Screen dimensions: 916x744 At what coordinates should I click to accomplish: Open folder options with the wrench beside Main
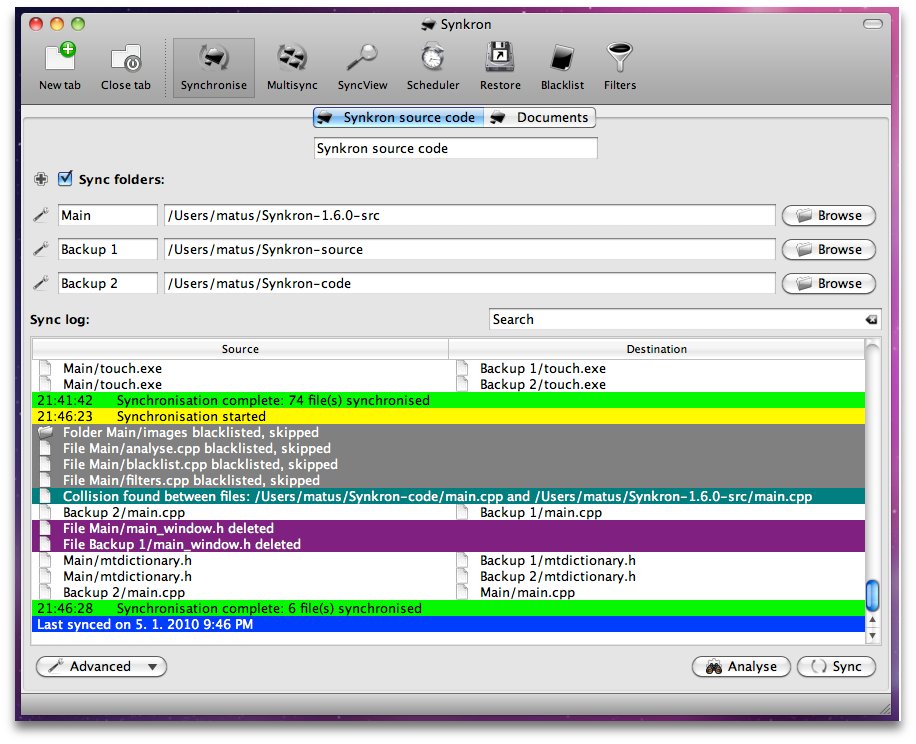coord(40,214)
